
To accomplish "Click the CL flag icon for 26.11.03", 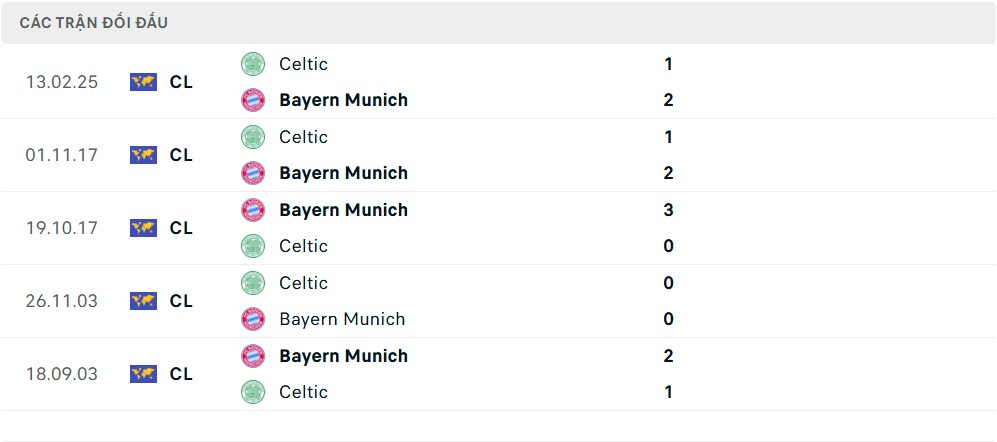I will click(x=143, y=301).
